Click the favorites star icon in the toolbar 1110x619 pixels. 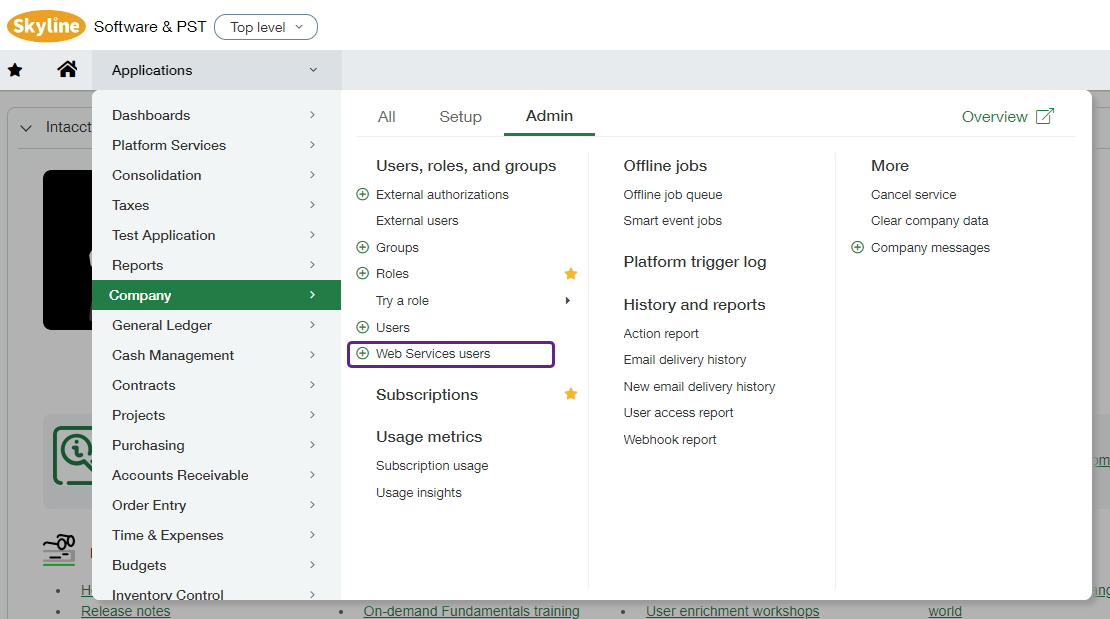click(14, 69)
